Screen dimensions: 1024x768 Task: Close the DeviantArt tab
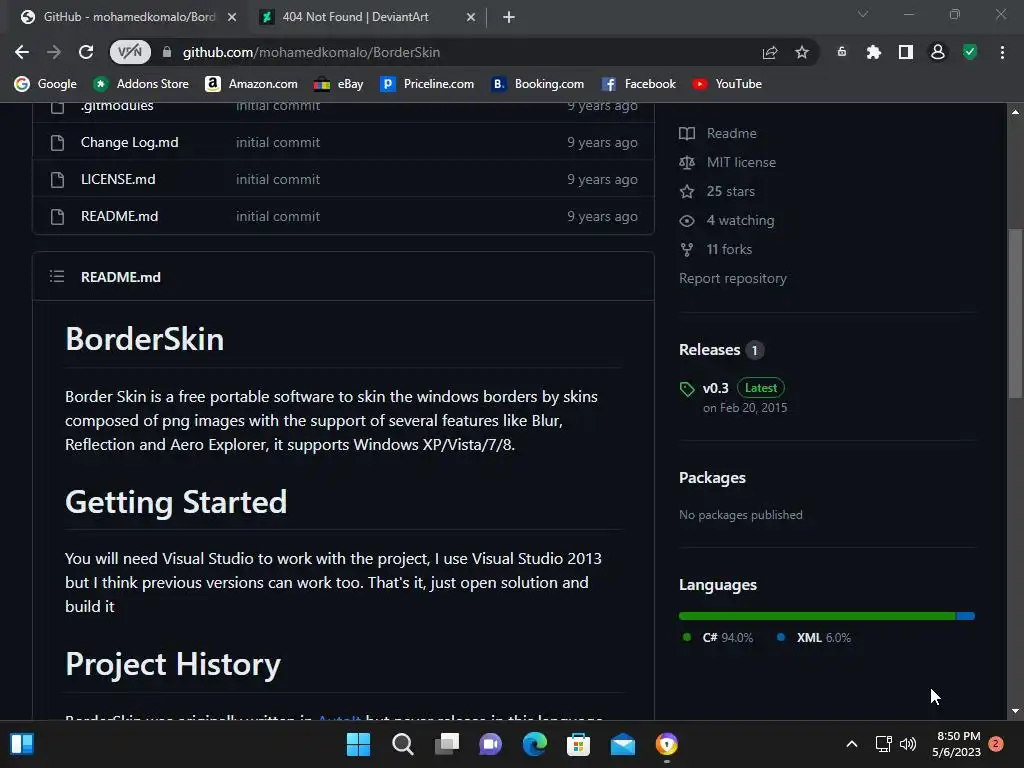[471, 17]
